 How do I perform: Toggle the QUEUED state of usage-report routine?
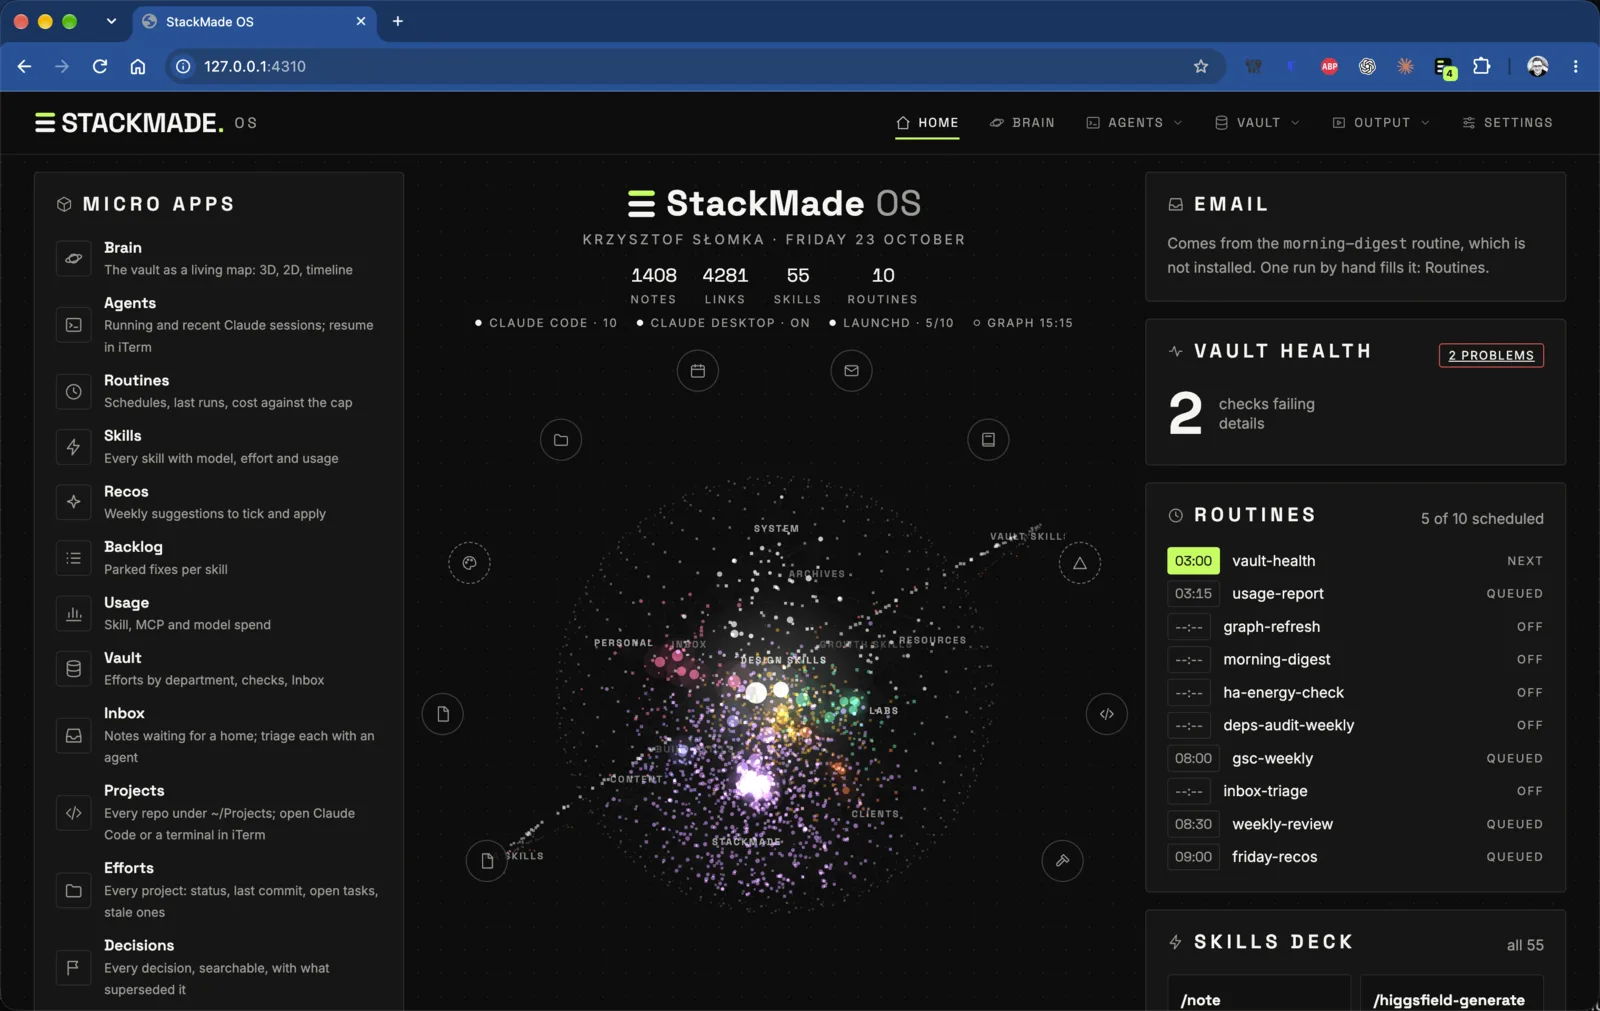pyautogui.click(x=1514, y=594)
